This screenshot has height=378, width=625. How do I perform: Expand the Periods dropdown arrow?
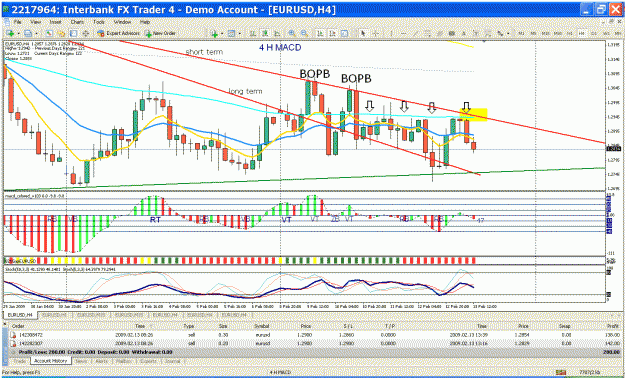240,33
